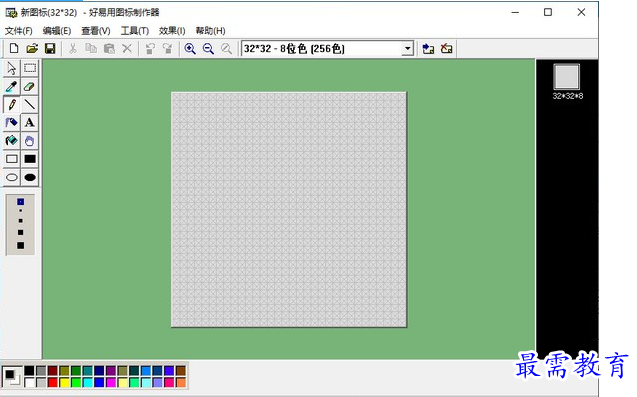Save the icon with floppy disk button
This screenshot has width=637, height=397.
tap(50, 49)
